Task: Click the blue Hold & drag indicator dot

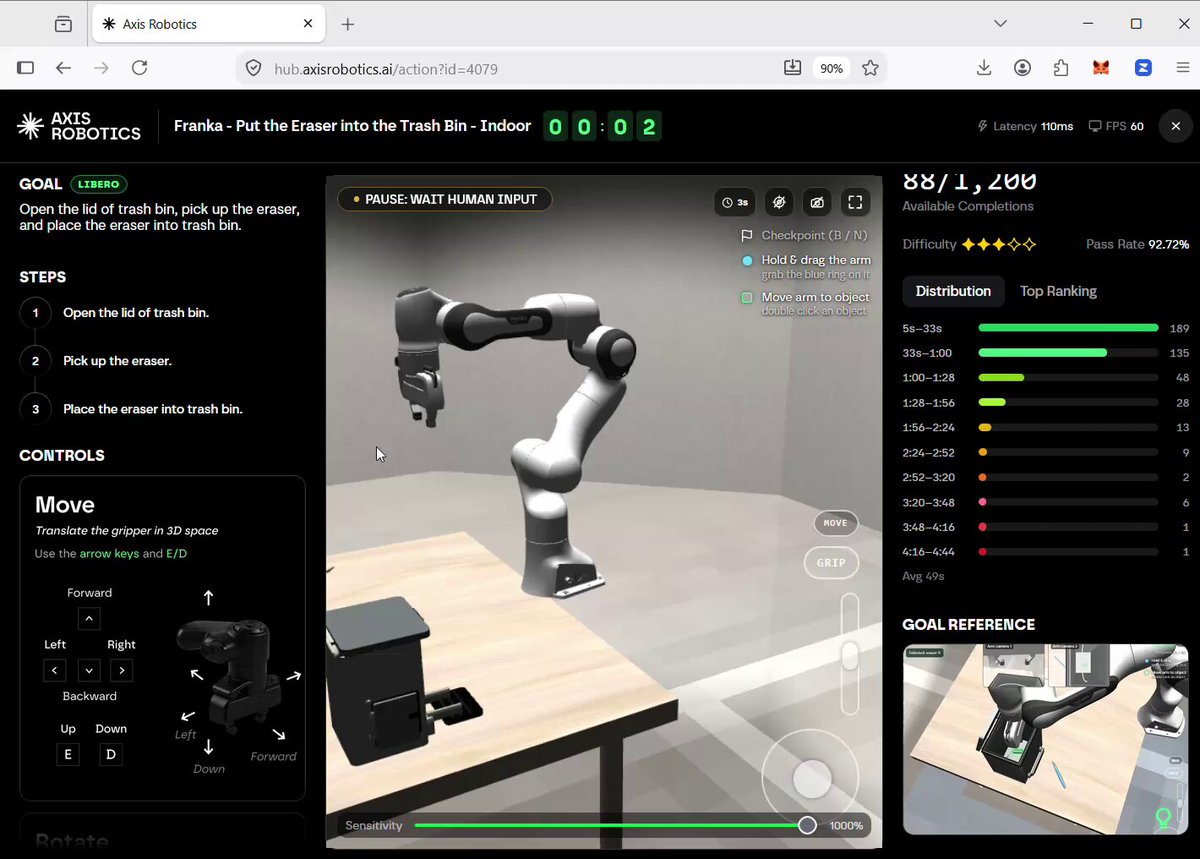Action: point(746,261)
